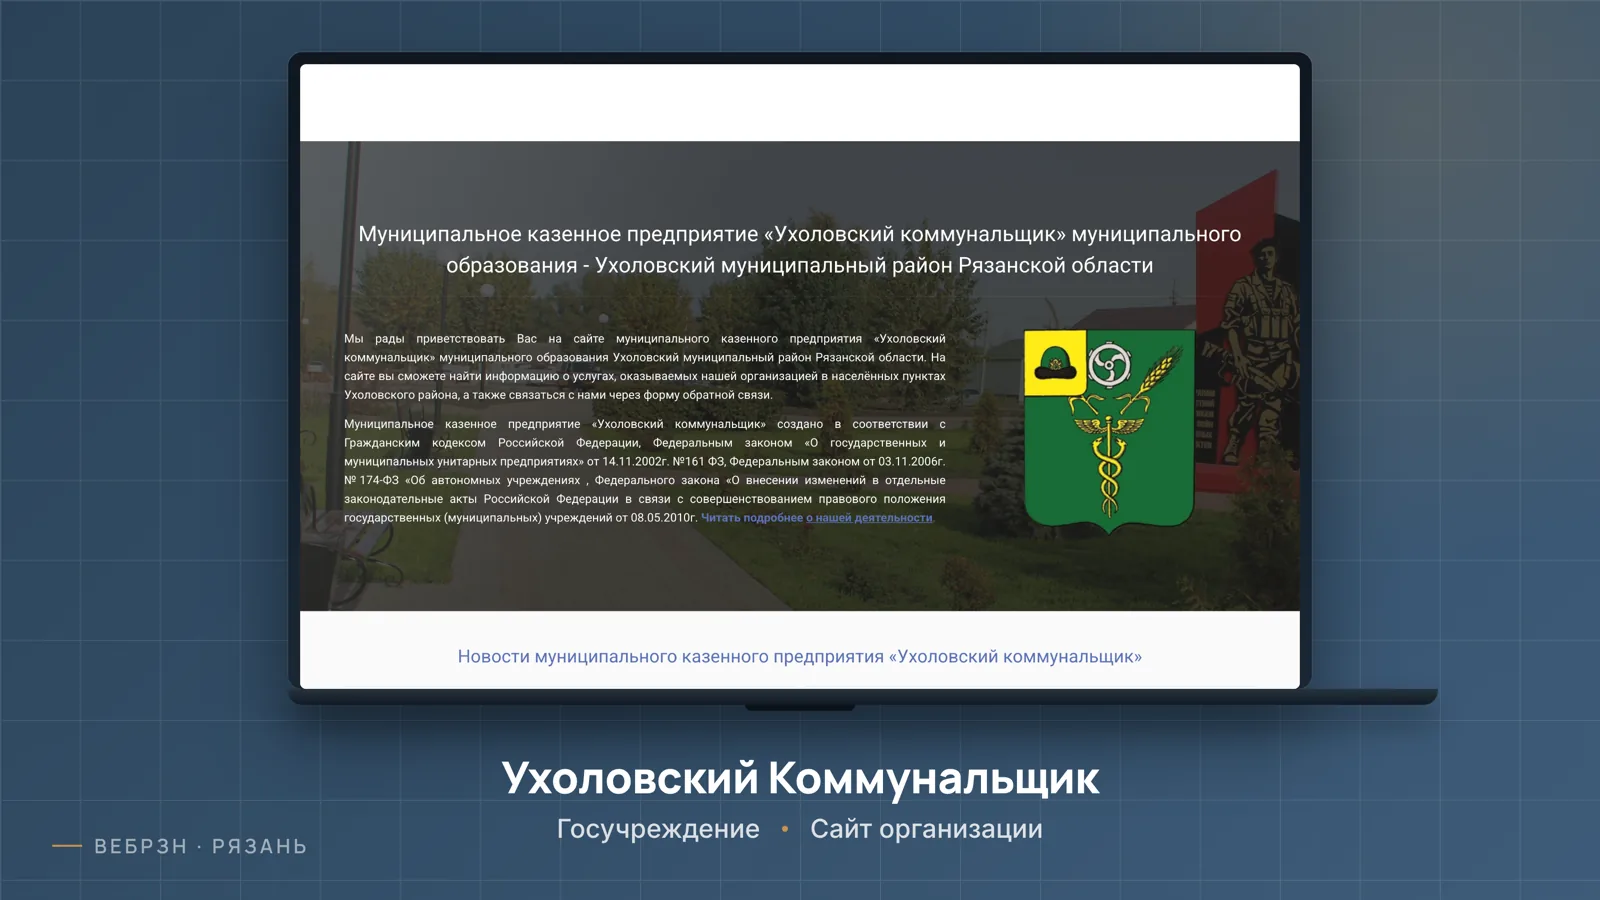The image size is (1600, 900).
Task: Click the title "Муниципальное казенное предприятие «Ухоловский коммунальщик»"
Action: (800, 249)
